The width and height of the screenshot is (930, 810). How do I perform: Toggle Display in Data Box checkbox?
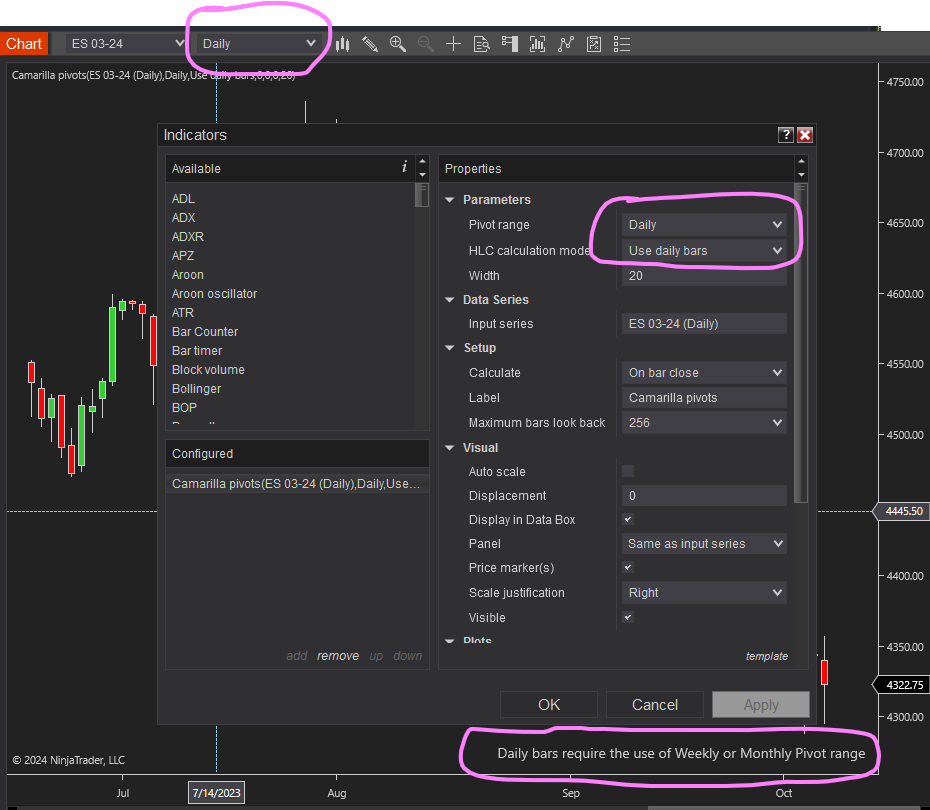click(628, 519)
